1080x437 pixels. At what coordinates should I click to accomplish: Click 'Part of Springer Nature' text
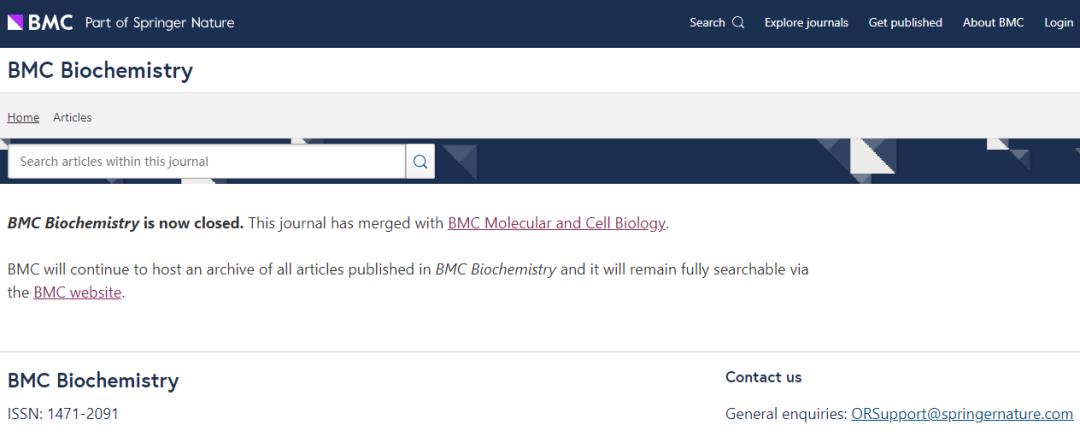[x=160, y=23]
